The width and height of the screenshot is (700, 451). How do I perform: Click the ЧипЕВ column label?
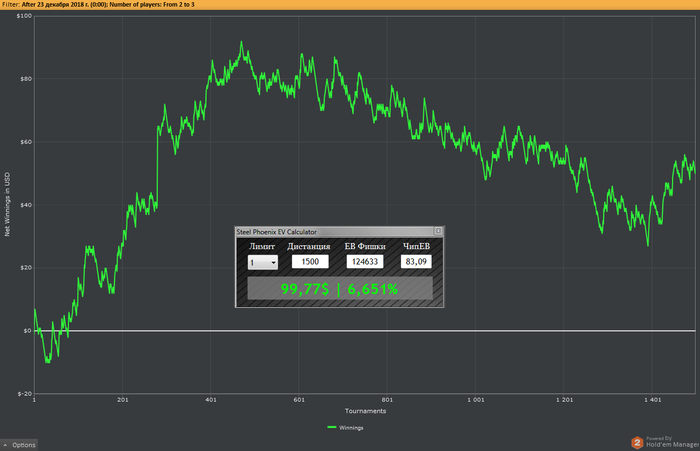click(x=417, y=246)
